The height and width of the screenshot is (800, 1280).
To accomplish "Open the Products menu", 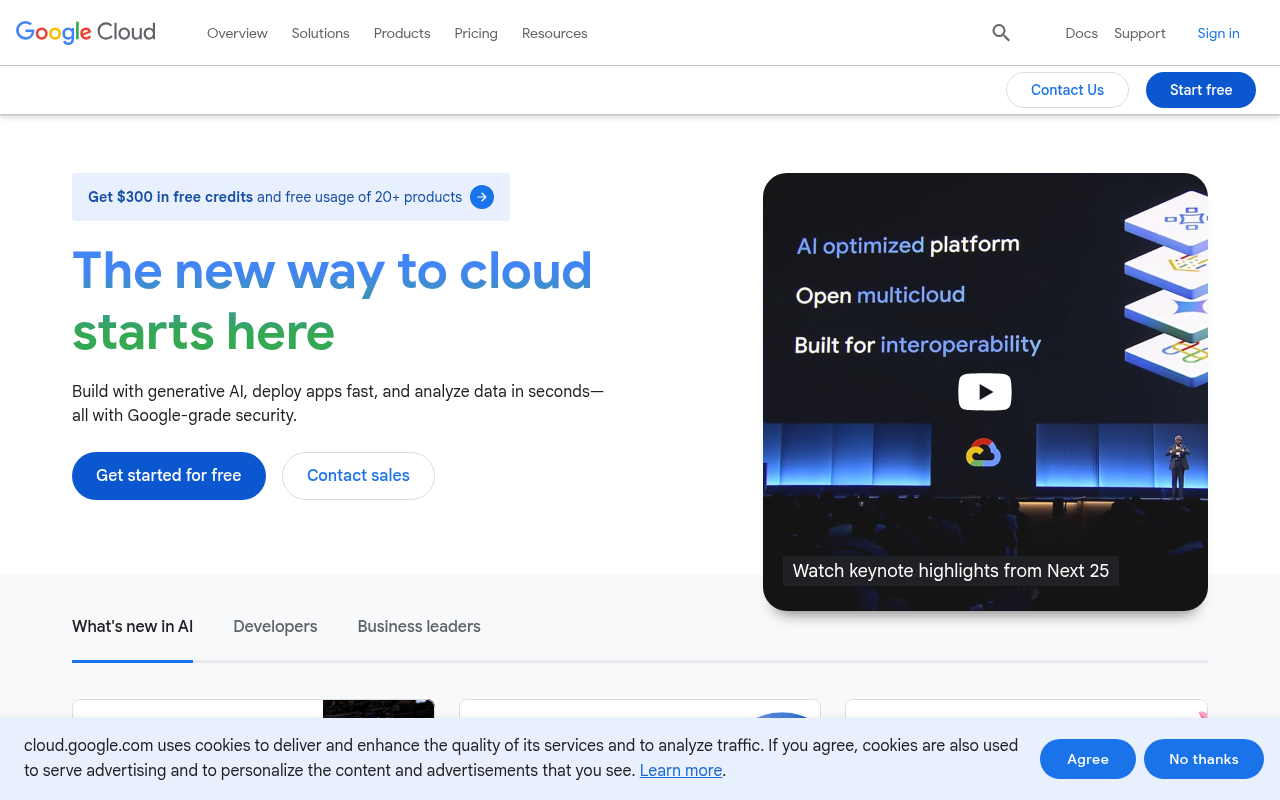I will [401, 33].
